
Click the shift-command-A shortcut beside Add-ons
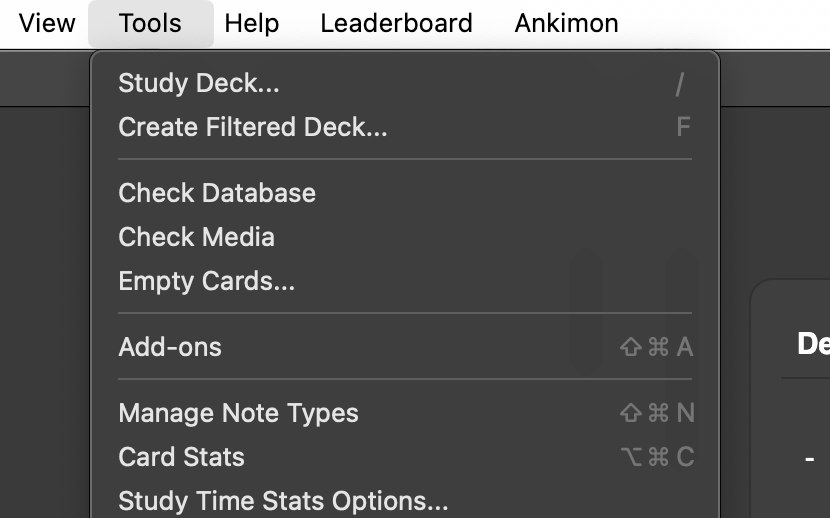657,347
